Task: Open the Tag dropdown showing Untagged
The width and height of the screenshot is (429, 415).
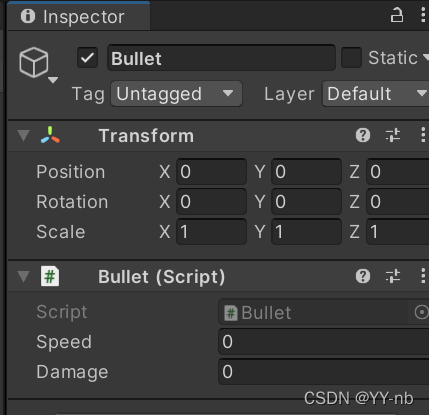Action: [176, 94]
